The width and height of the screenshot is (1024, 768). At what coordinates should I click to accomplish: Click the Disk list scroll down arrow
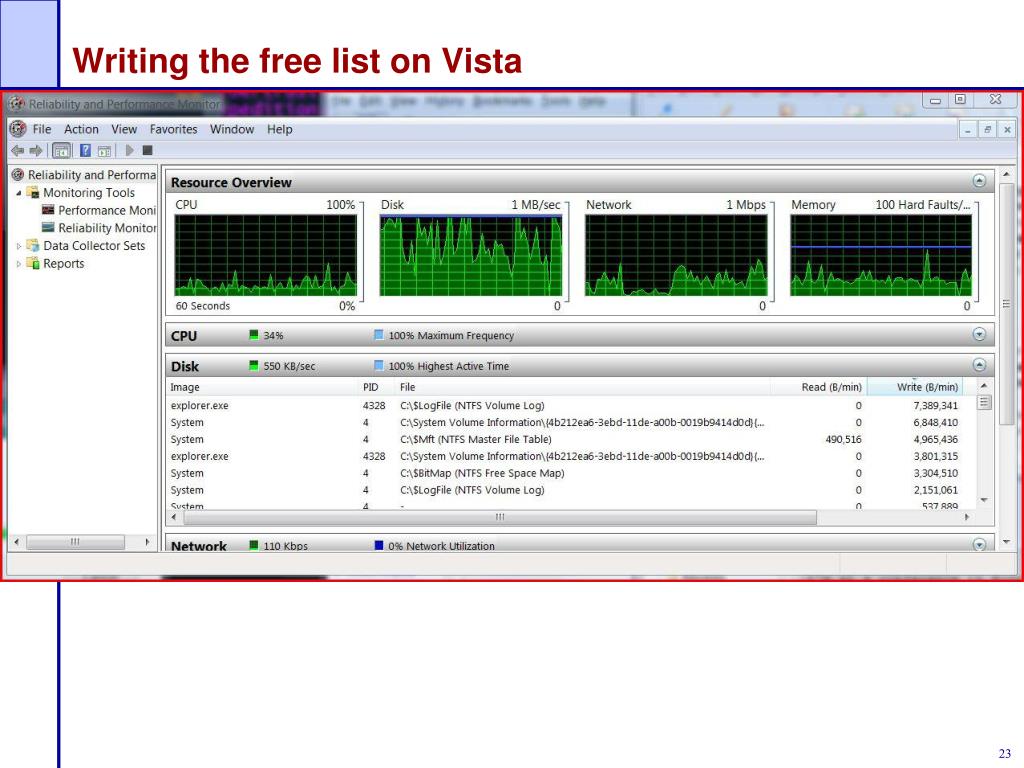coord(984,500)
